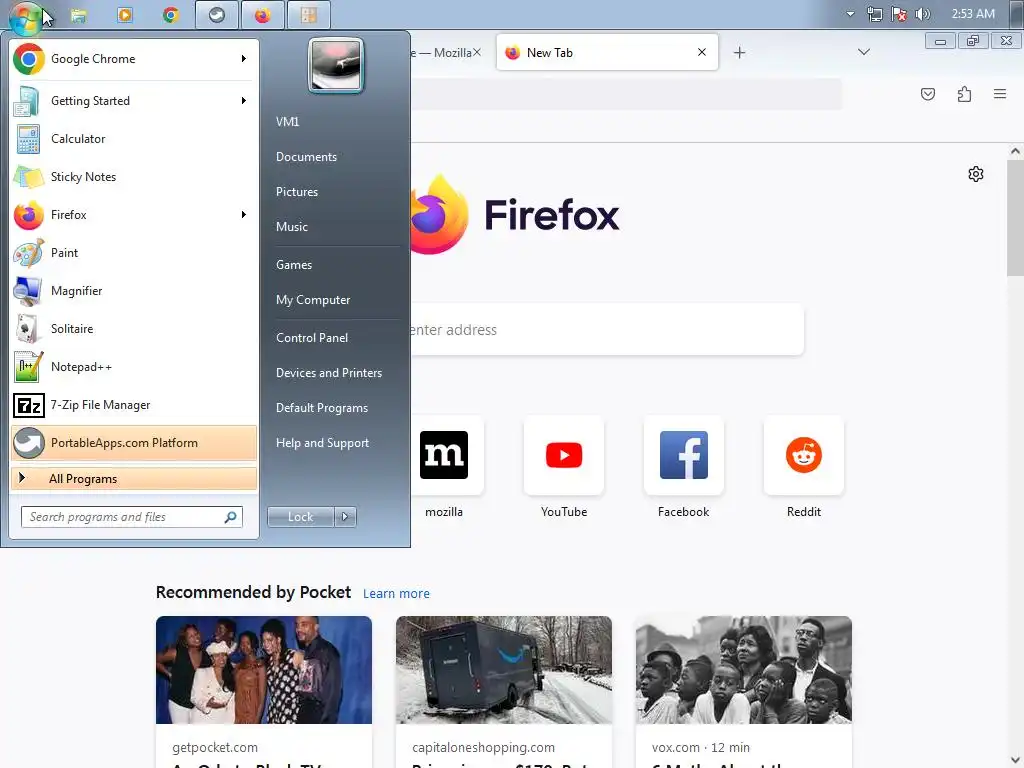Open Firefox list all tabs chevron

click(863, 52)
